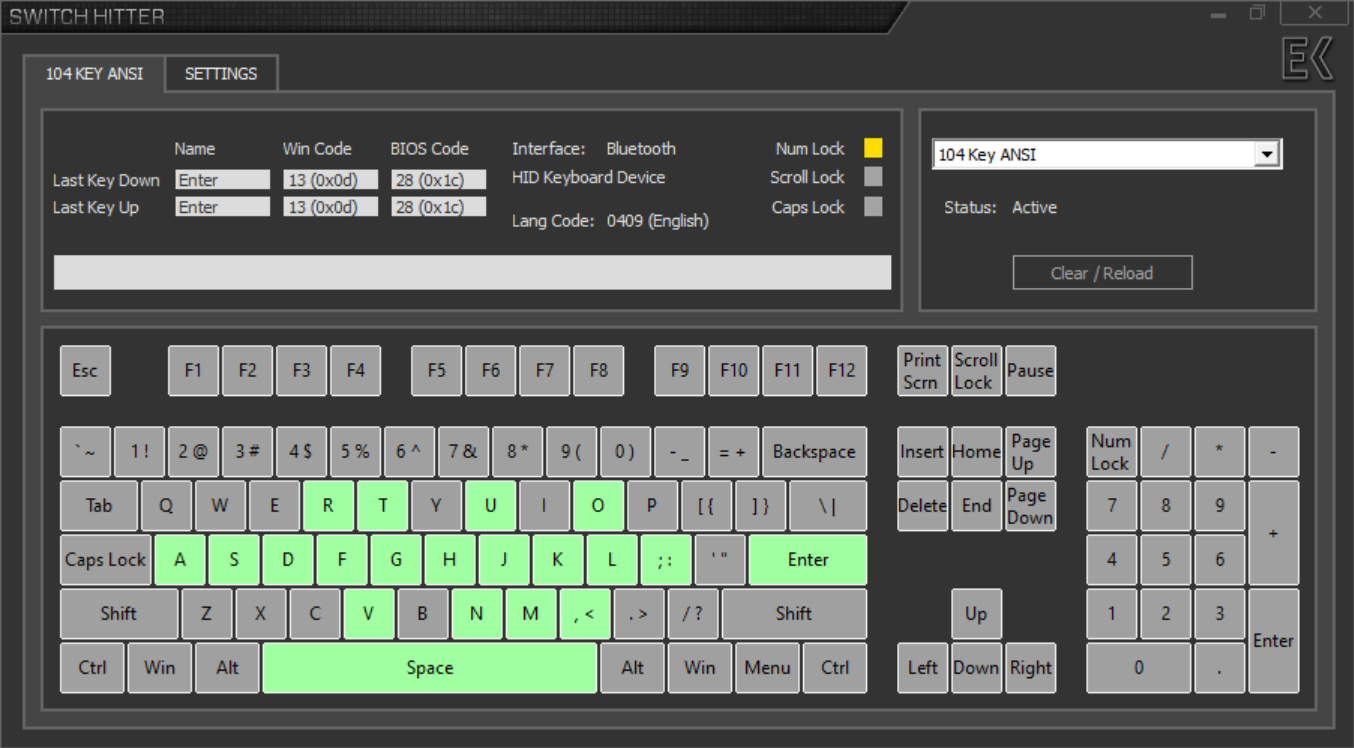Click the tilde backtick key
This screenshot has width=1354, height=748.
pos(85,452)
